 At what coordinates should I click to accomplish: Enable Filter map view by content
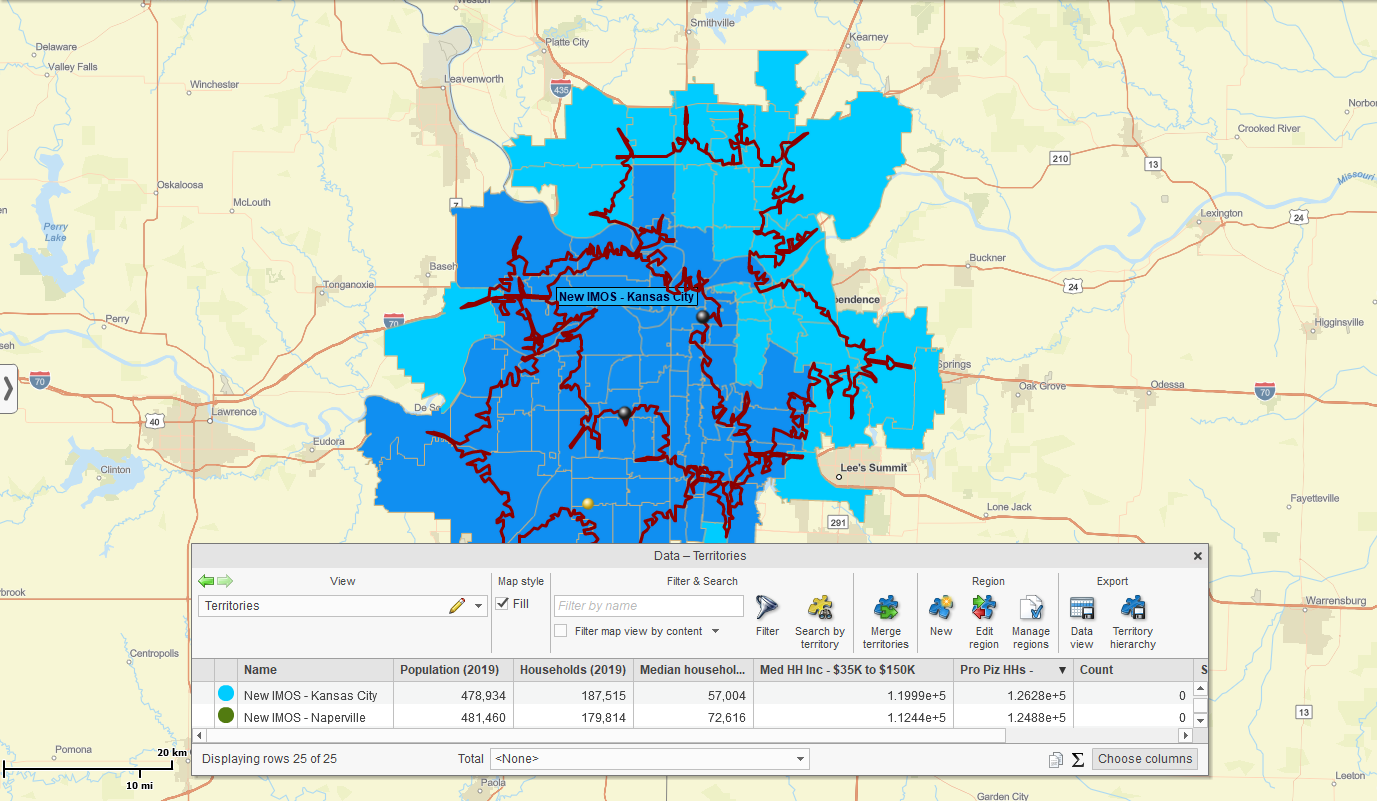[562, 629]
